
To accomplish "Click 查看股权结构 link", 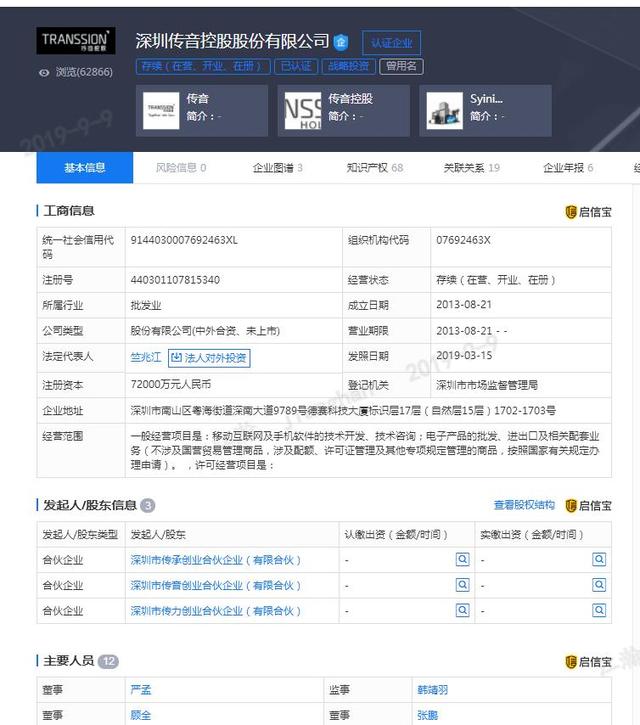I will coord(524,505).
